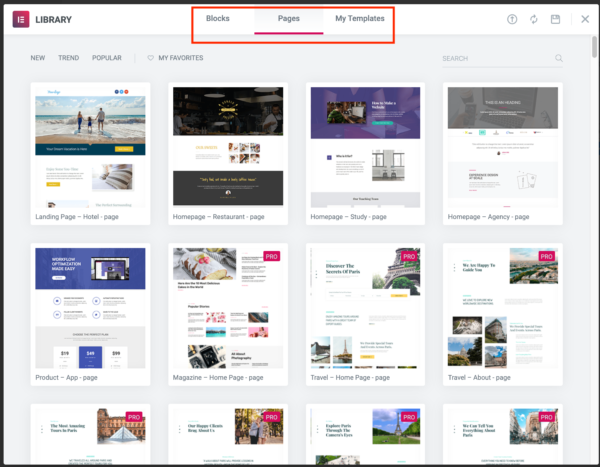600x467 pixels.
Task: Click the "Magazine – Home Page - page" title
Action: pyautogui.click(x=218, y=377)
